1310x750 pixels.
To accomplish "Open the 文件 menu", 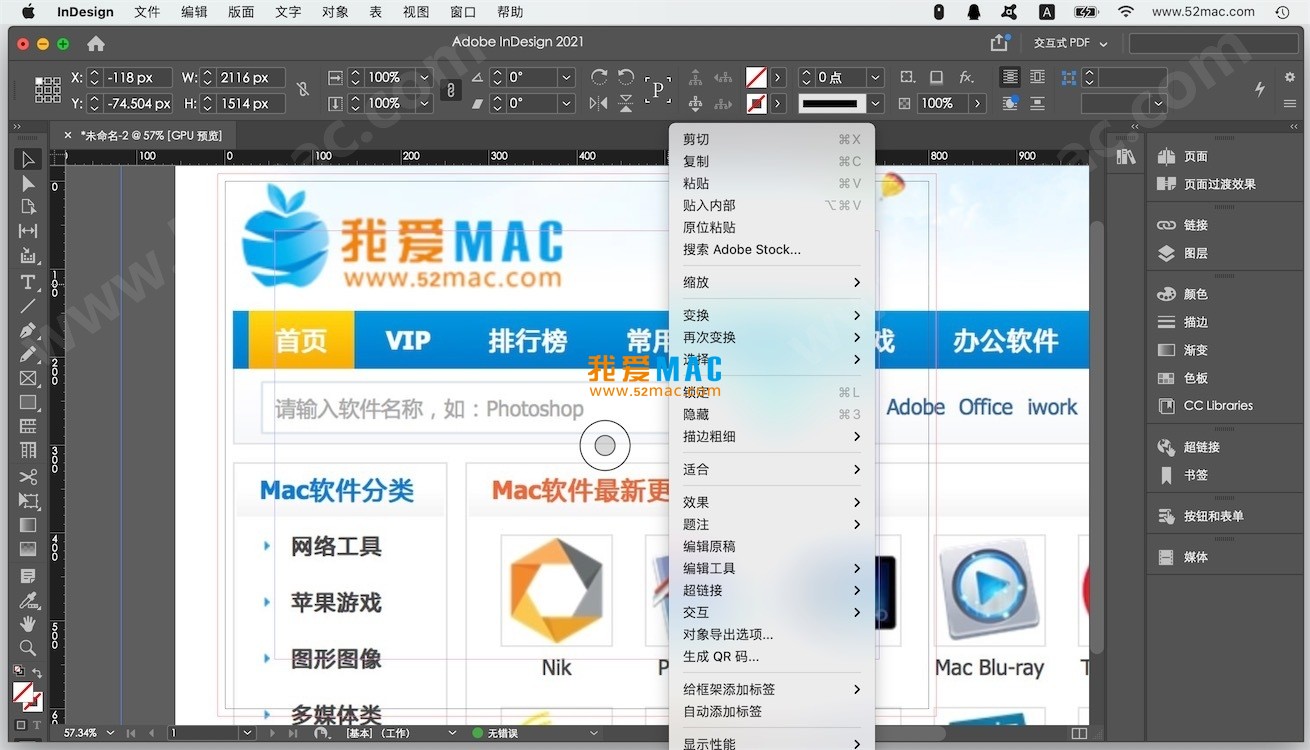I will tap(147, 12).
